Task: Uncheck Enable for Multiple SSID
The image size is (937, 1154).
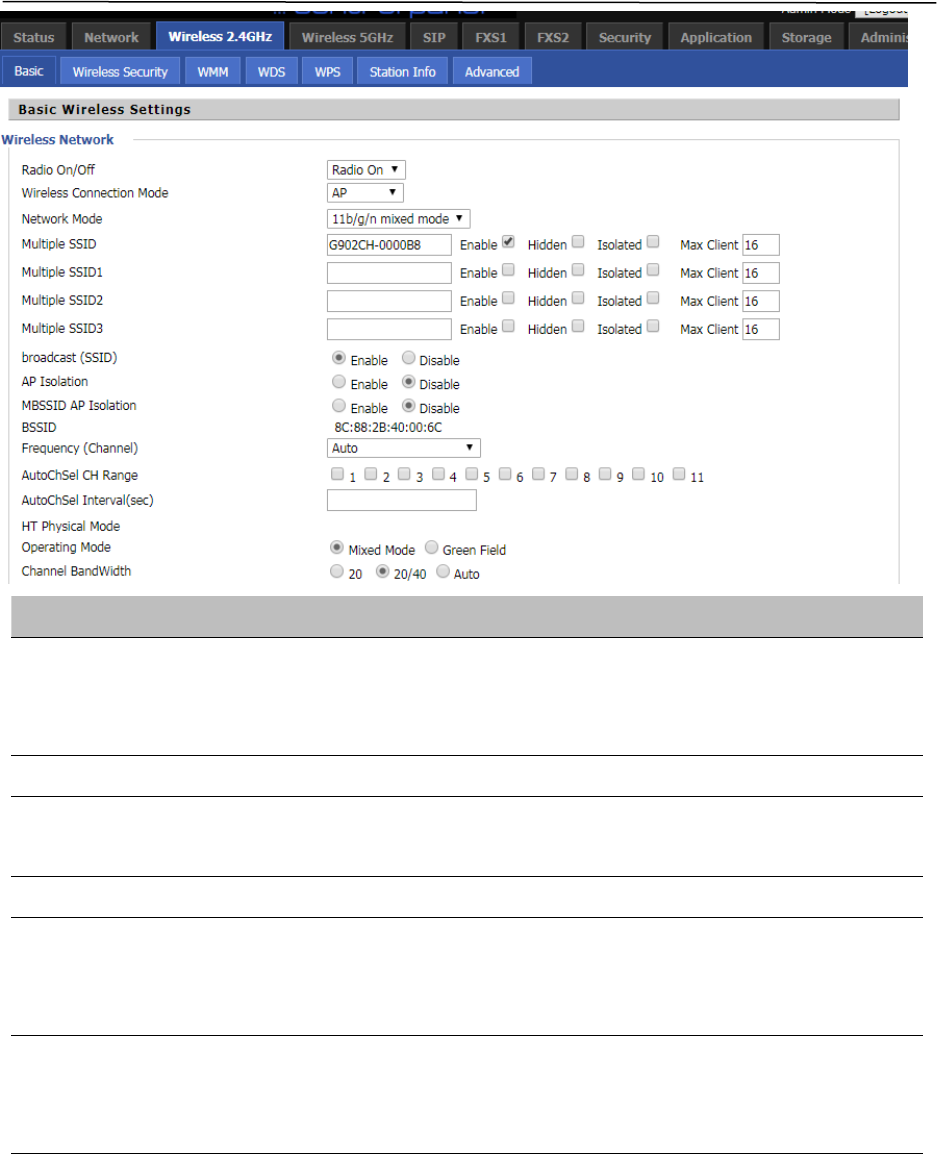Action: coord(508,242)
